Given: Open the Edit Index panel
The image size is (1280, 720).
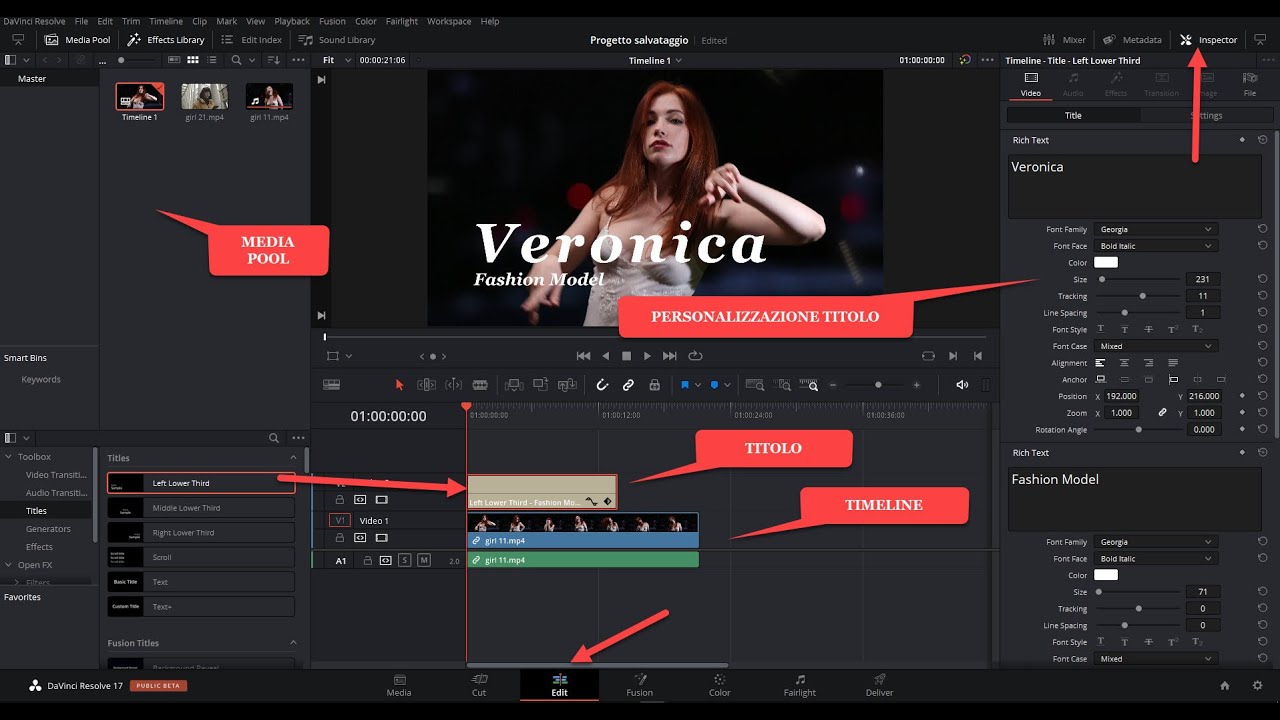Looking at the screenshot, I should (x=252, y=40).
